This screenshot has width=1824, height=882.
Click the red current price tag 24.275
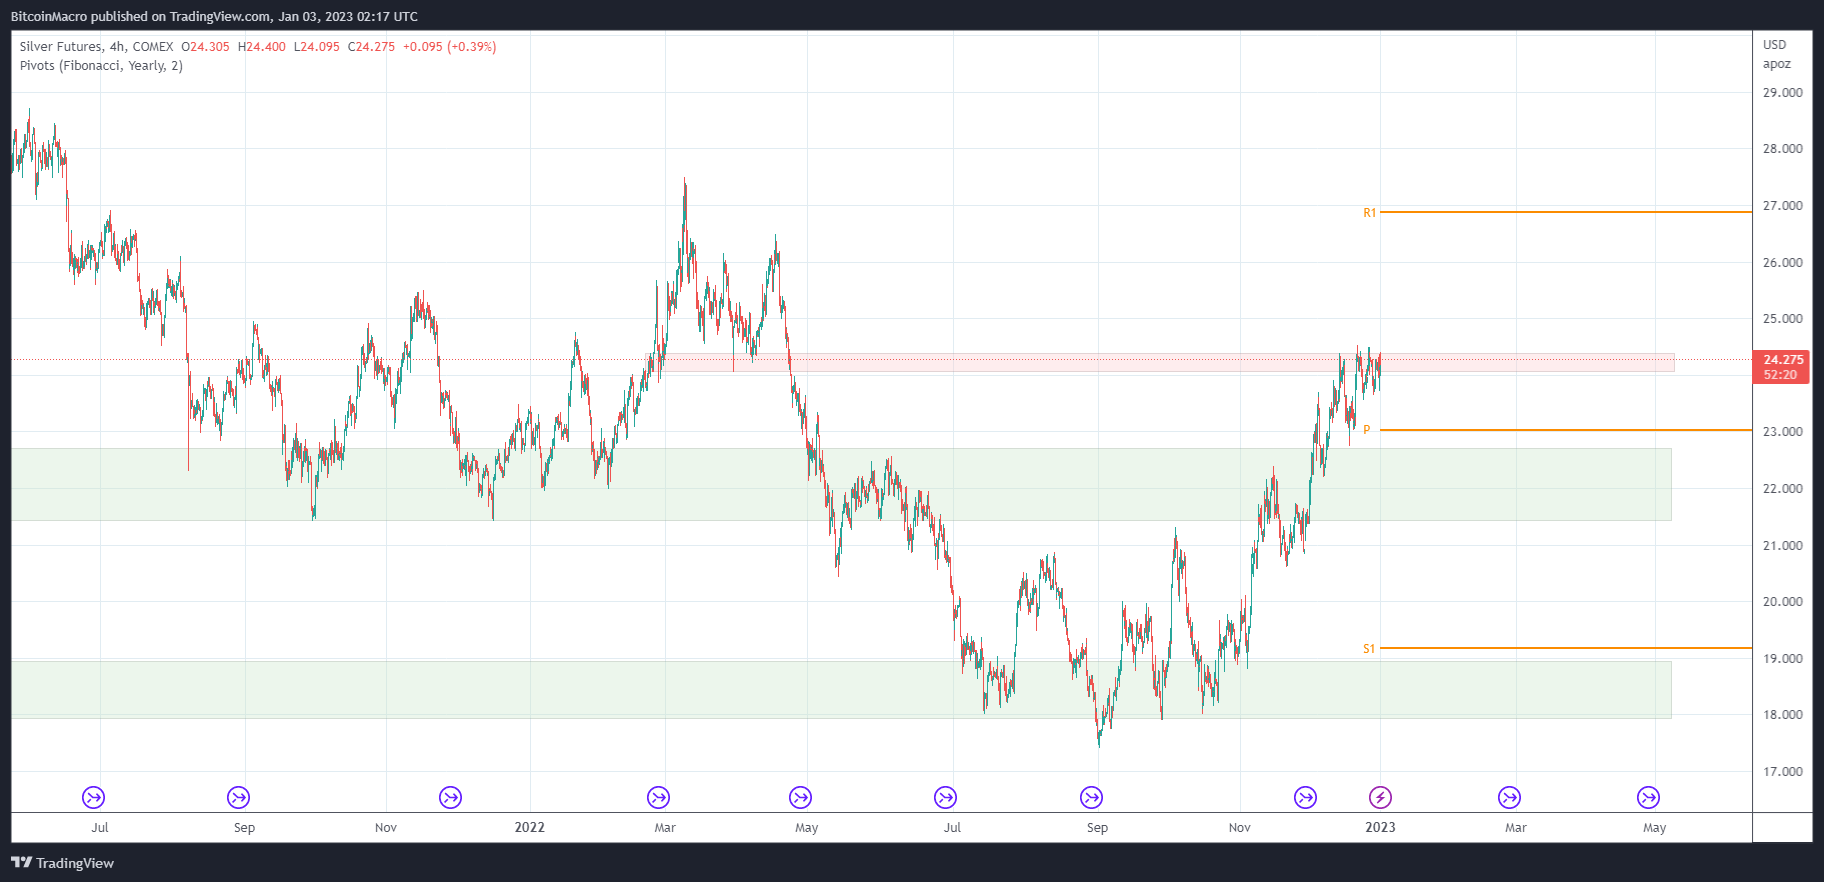1783,360
